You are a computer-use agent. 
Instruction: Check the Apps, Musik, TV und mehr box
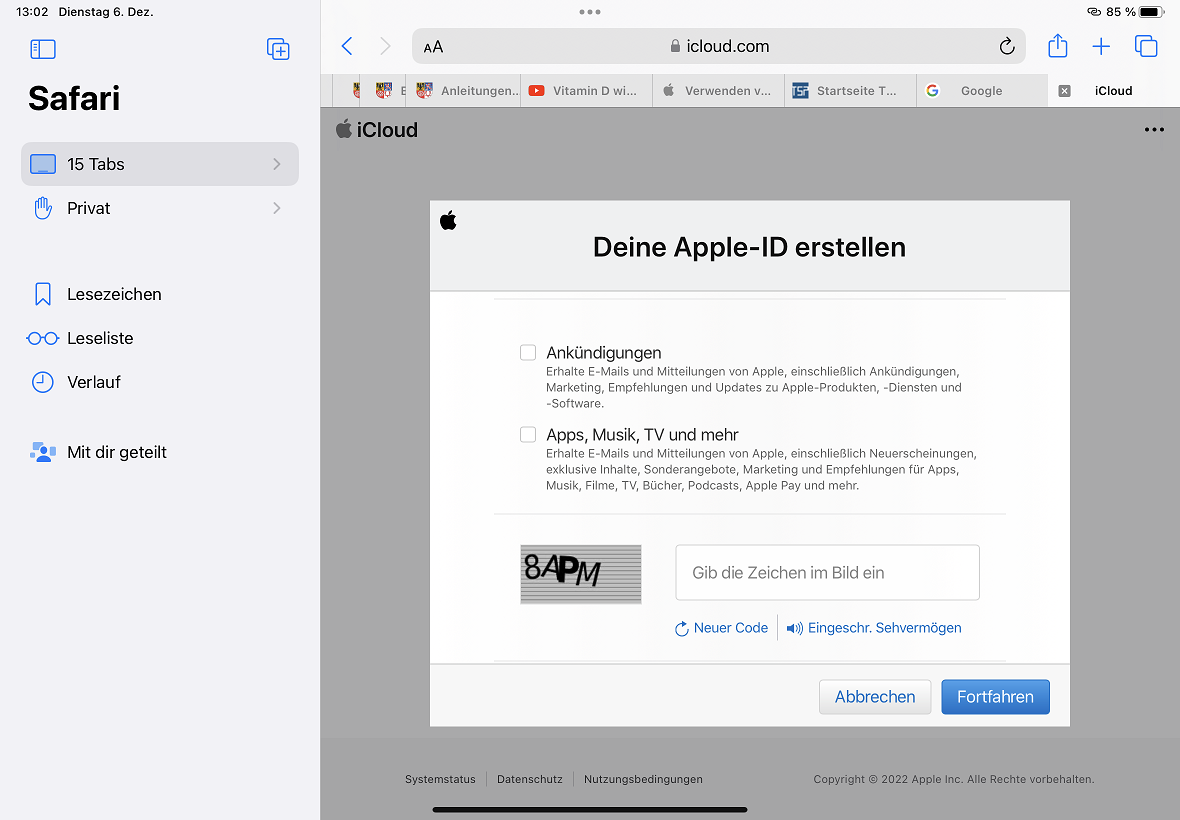(528, 435)
